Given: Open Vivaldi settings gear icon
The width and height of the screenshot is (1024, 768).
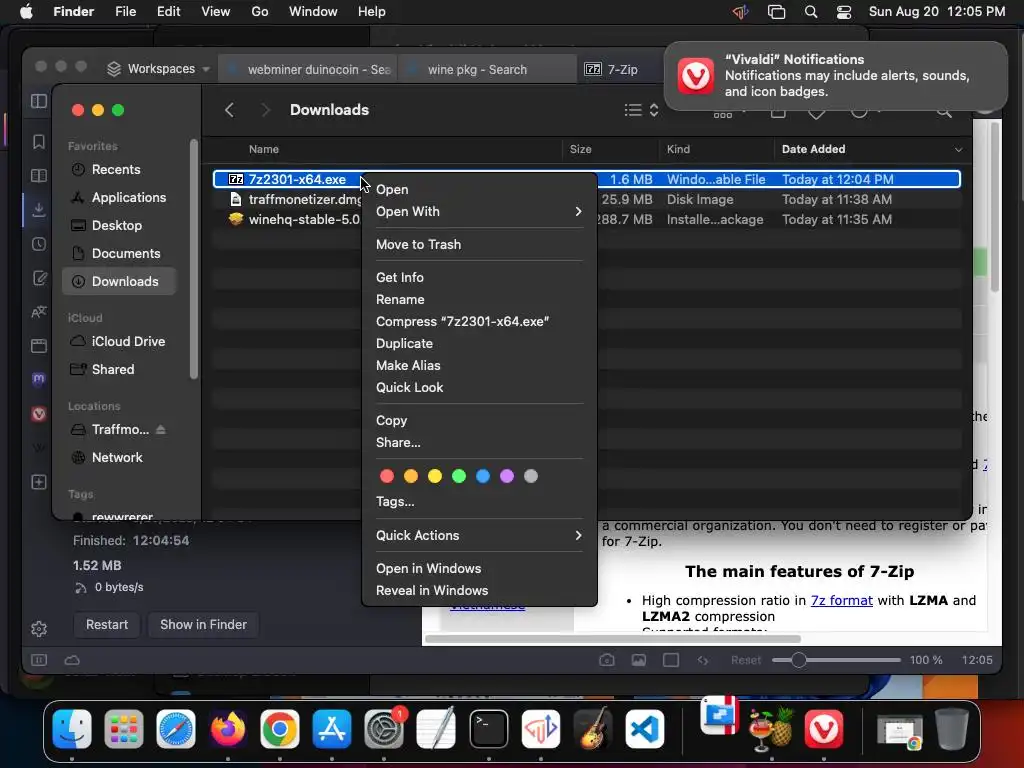Looking at the screenshot, I should click(39, 629).
